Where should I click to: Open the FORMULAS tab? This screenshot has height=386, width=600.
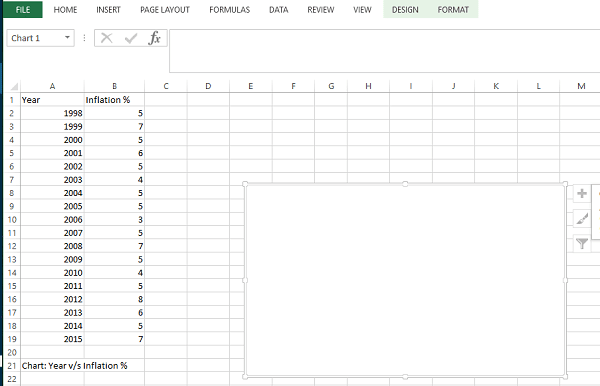click(x=230, y=10)
